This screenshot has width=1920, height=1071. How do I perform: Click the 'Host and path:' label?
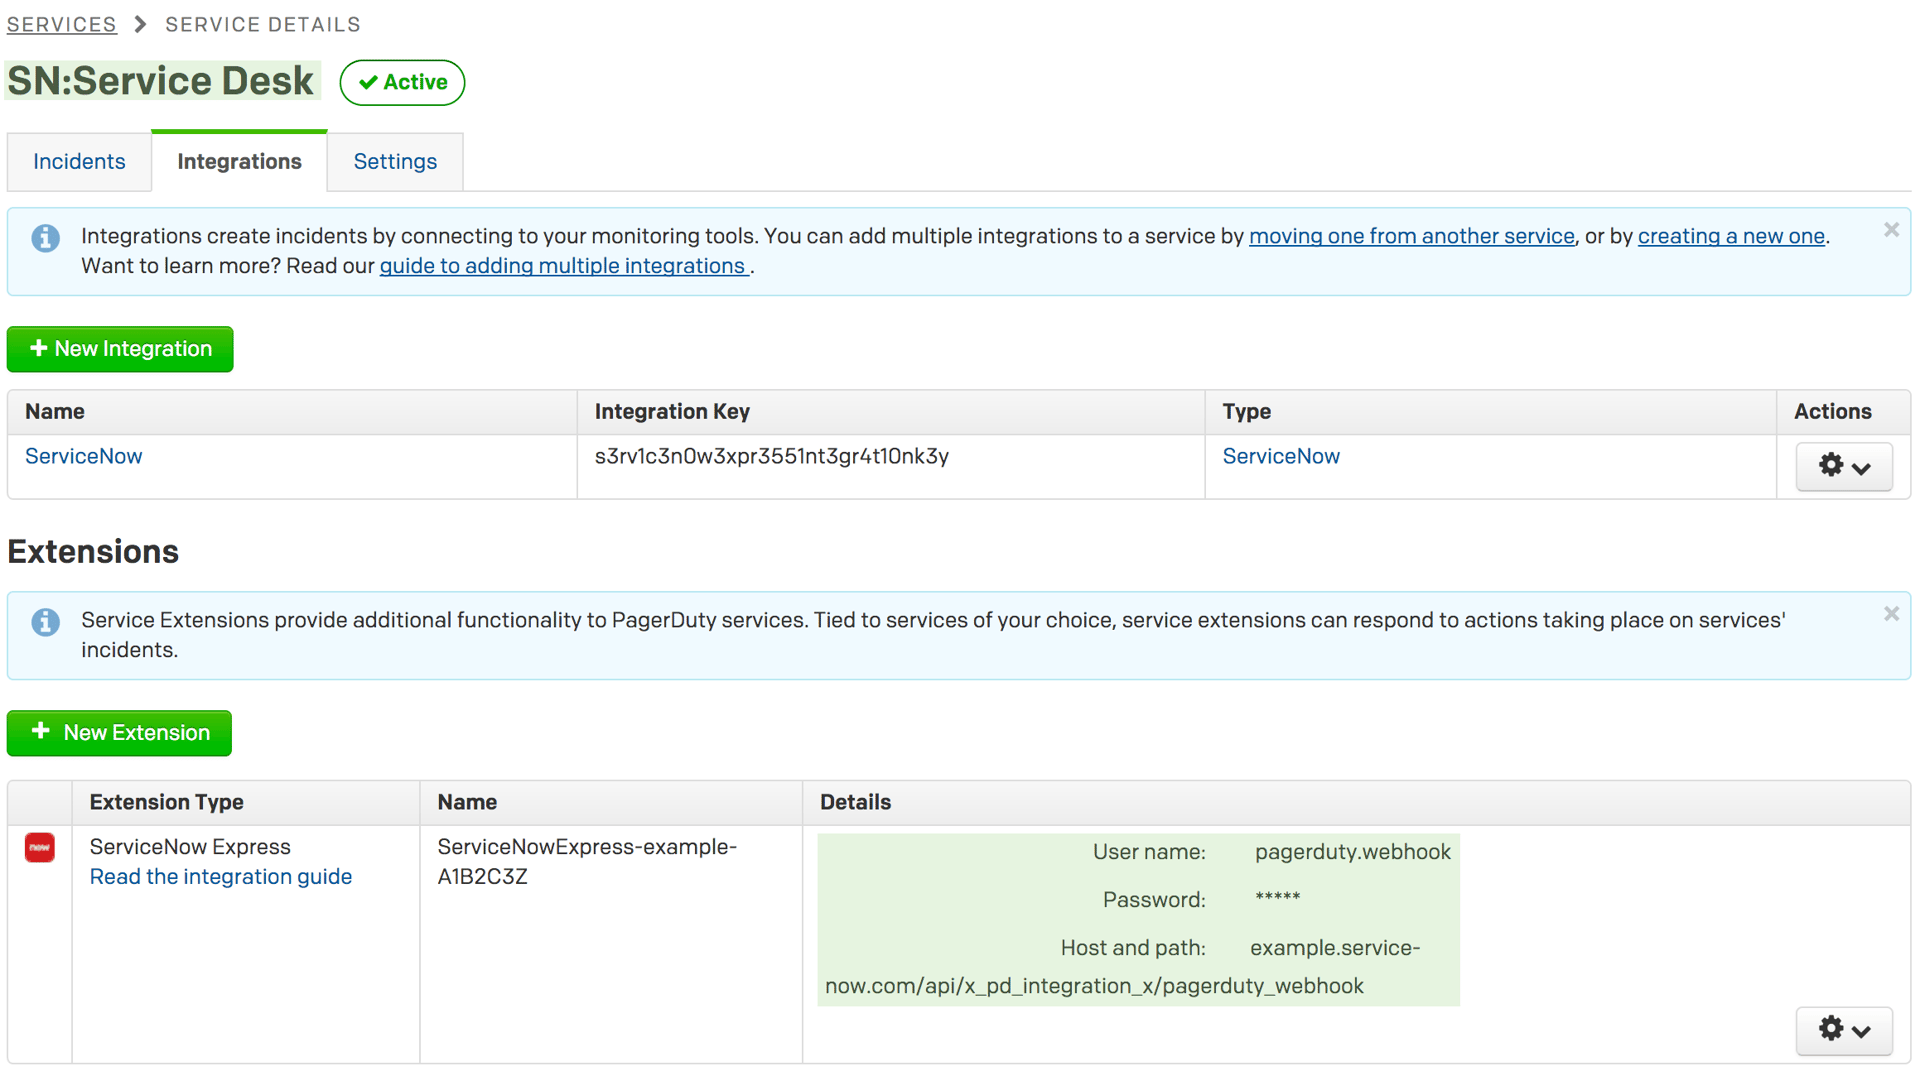(1133, 948)
